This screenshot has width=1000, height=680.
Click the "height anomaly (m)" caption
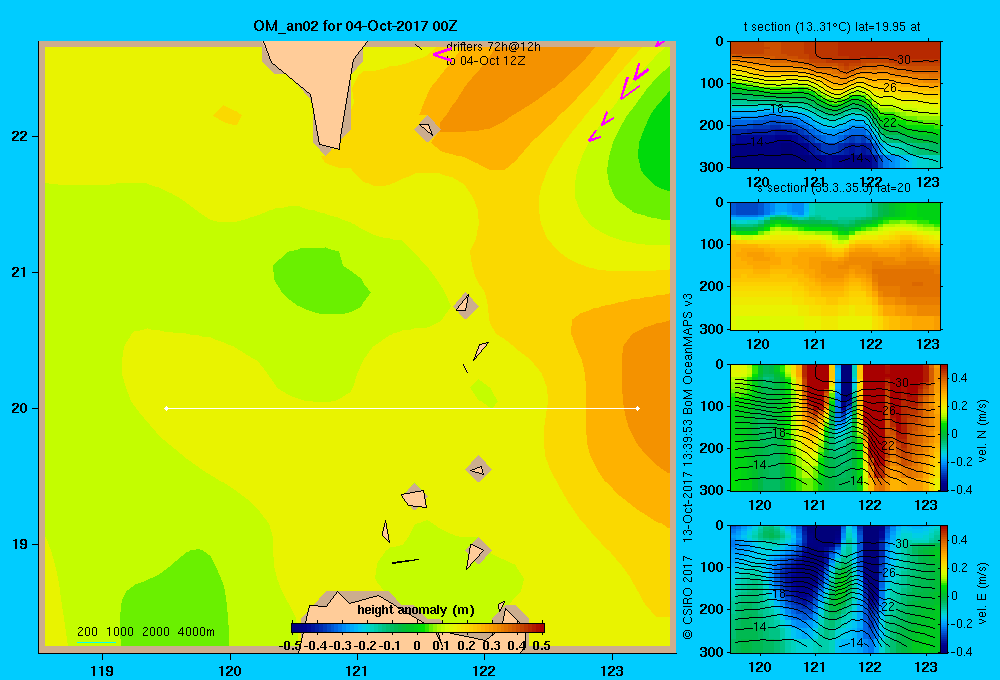pyautogui.click(x=416, y=610)
